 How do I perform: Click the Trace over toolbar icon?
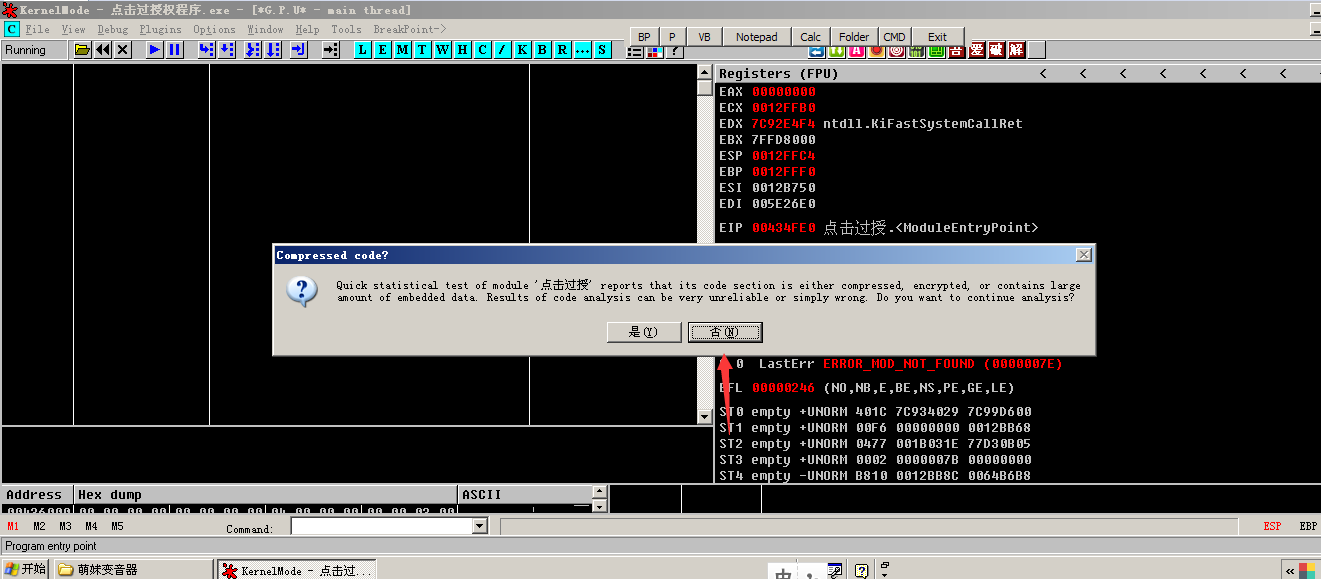coord(273,50)
